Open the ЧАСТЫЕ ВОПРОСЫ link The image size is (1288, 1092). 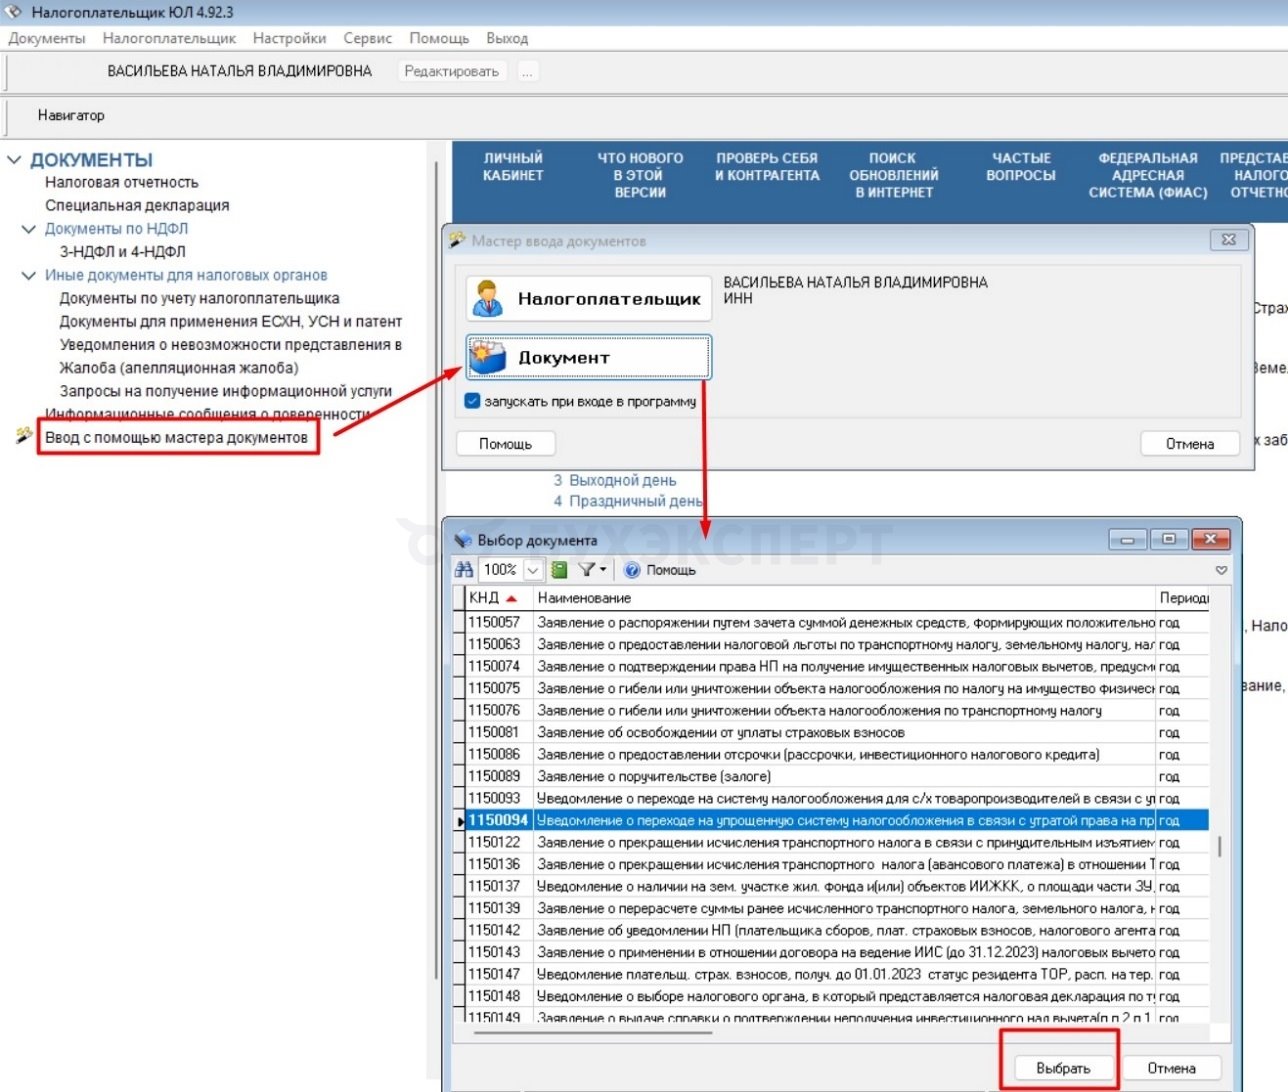(1021, 166)
